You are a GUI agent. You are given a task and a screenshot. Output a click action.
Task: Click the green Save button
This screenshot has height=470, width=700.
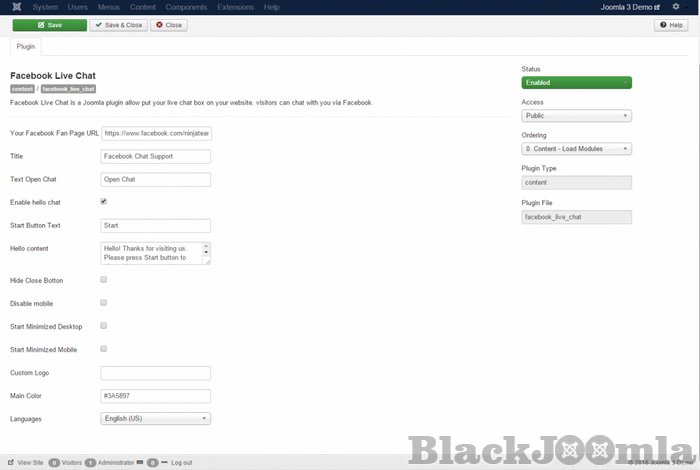[48, 25]
